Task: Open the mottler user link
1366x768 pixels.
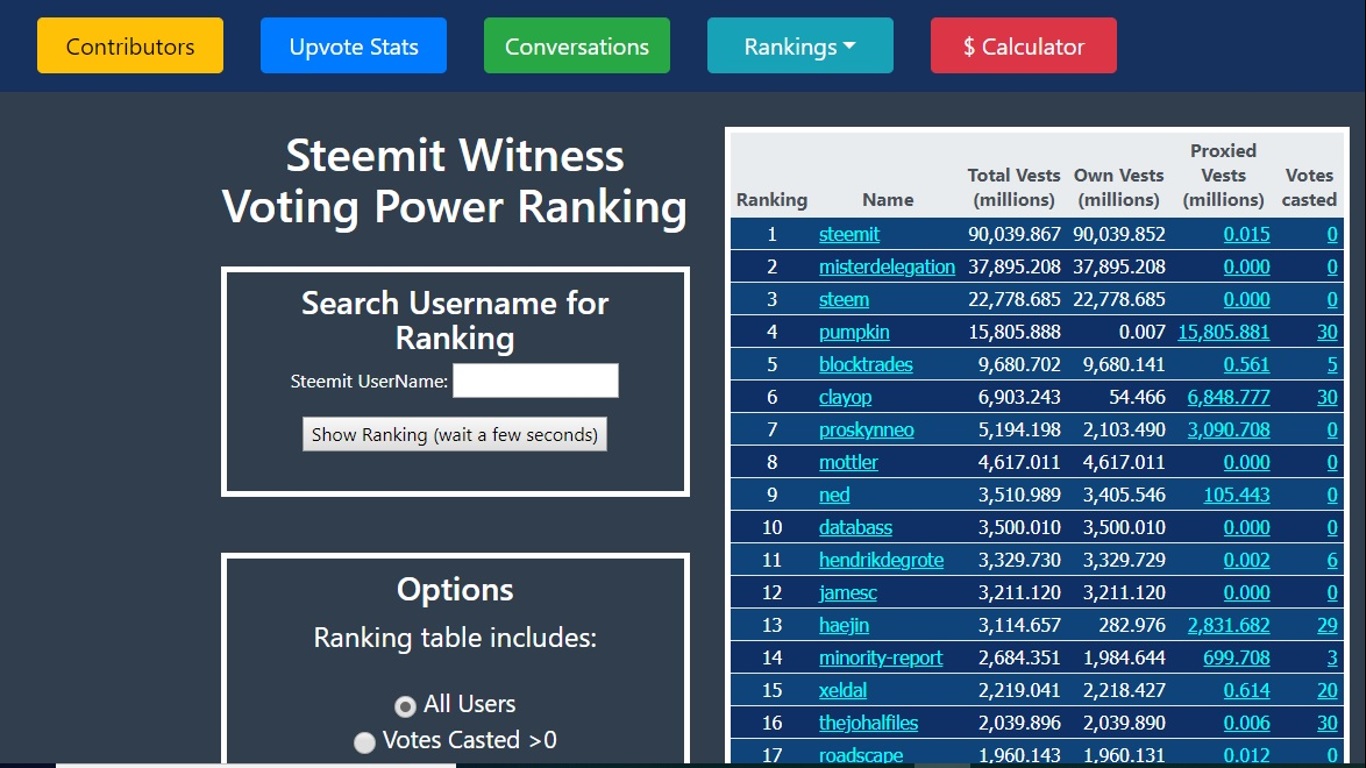Action: (848, 462)
